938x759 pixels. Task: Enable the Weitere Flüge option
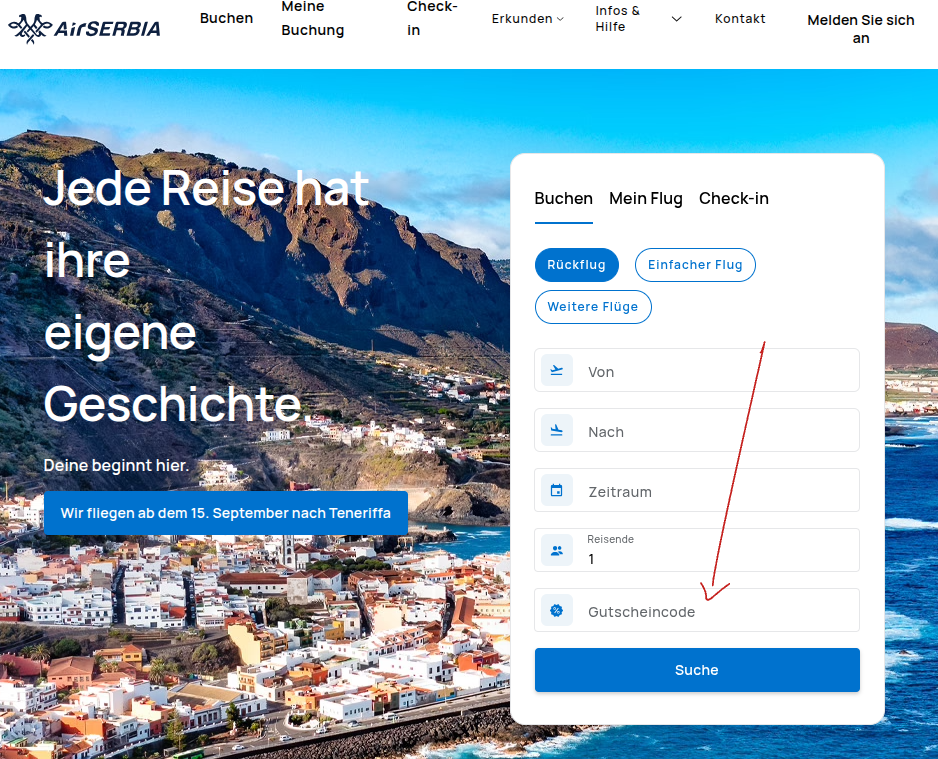click(x=593, y=306)
